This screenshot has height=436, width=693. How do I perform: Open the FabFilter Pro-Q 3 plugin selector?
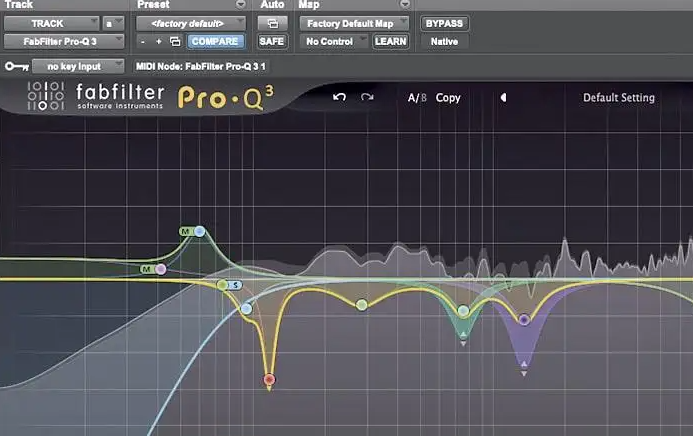(64, 42)
